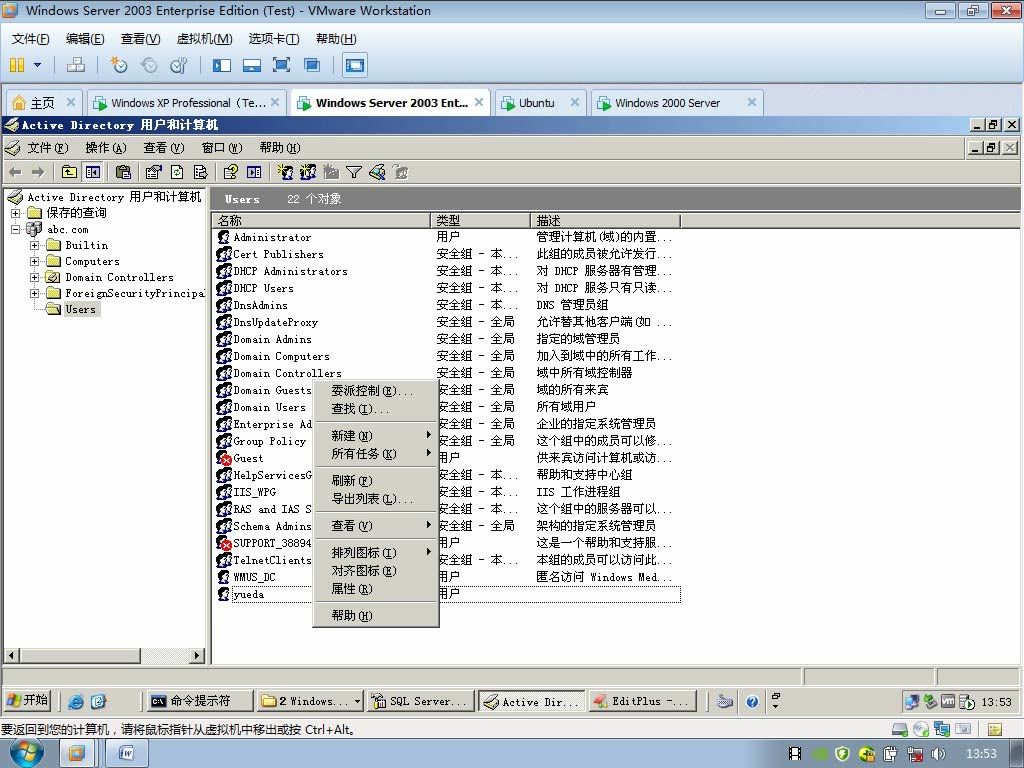Open 所有任务(K) submenu in context menu

pos(376,454)
